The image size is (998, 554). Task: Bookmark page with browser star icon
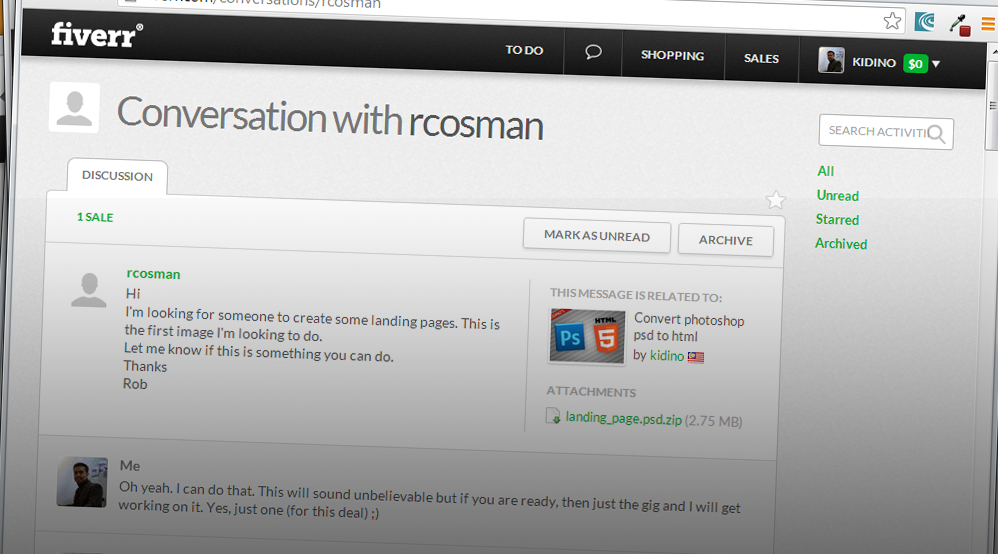892,21
